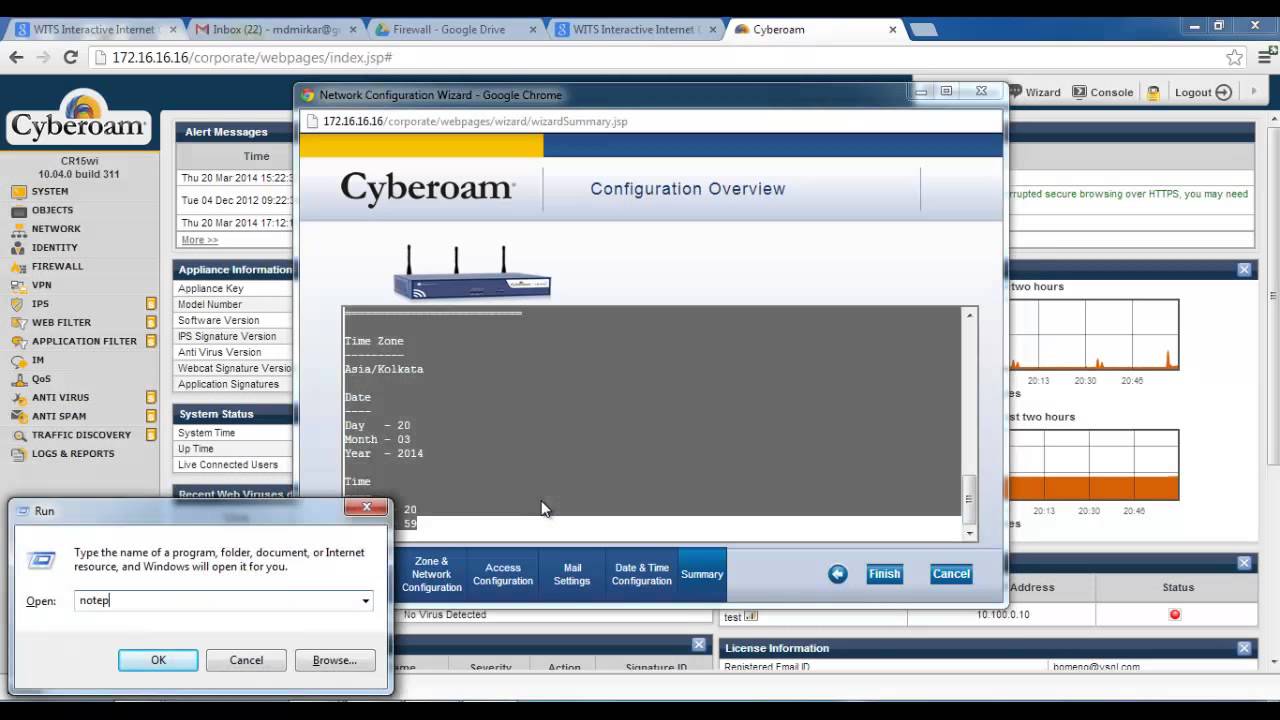Click Logout in the top bar
This screenshot has height=720, width=1280.
(x=1203, y=92)
